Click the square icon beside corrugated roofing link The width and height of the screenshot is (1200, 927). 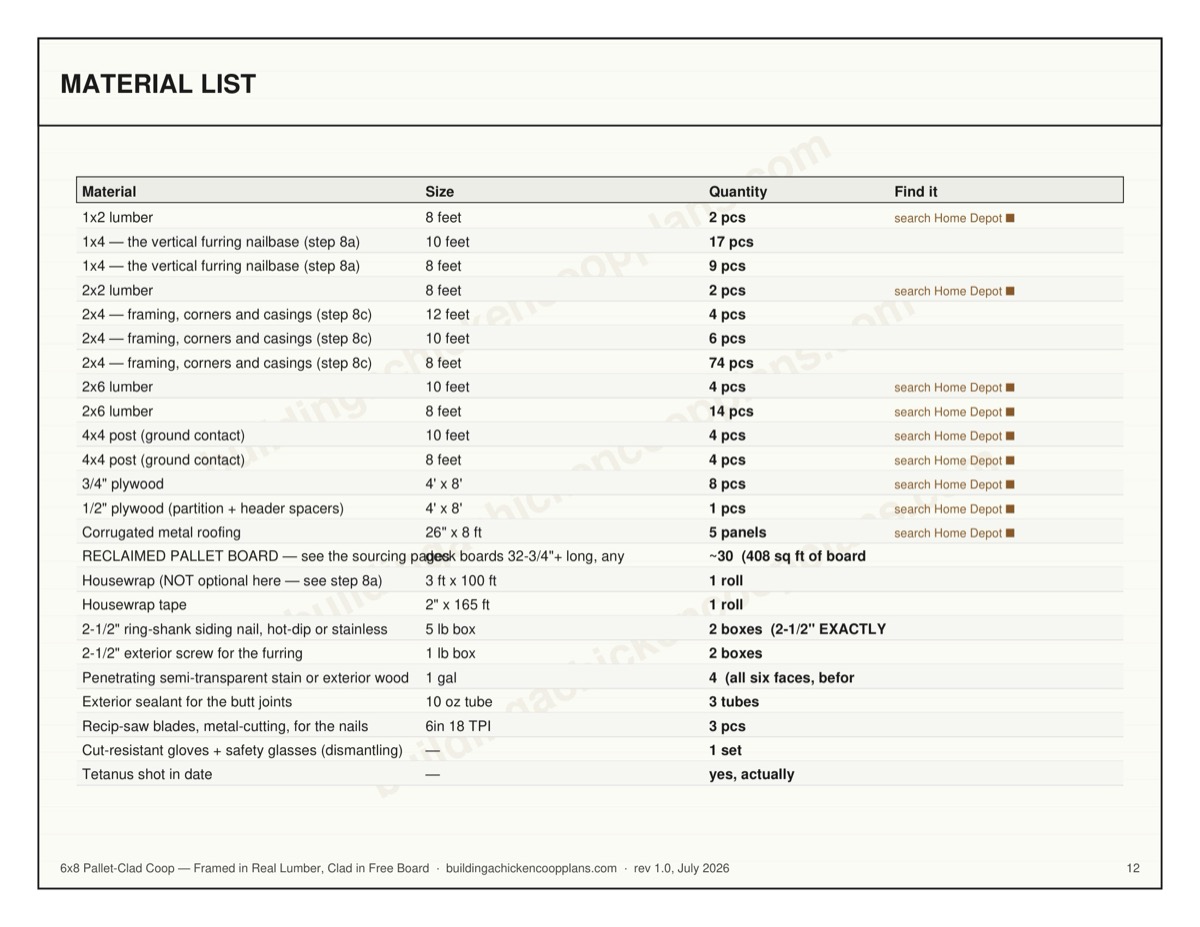click(1010, 533)
